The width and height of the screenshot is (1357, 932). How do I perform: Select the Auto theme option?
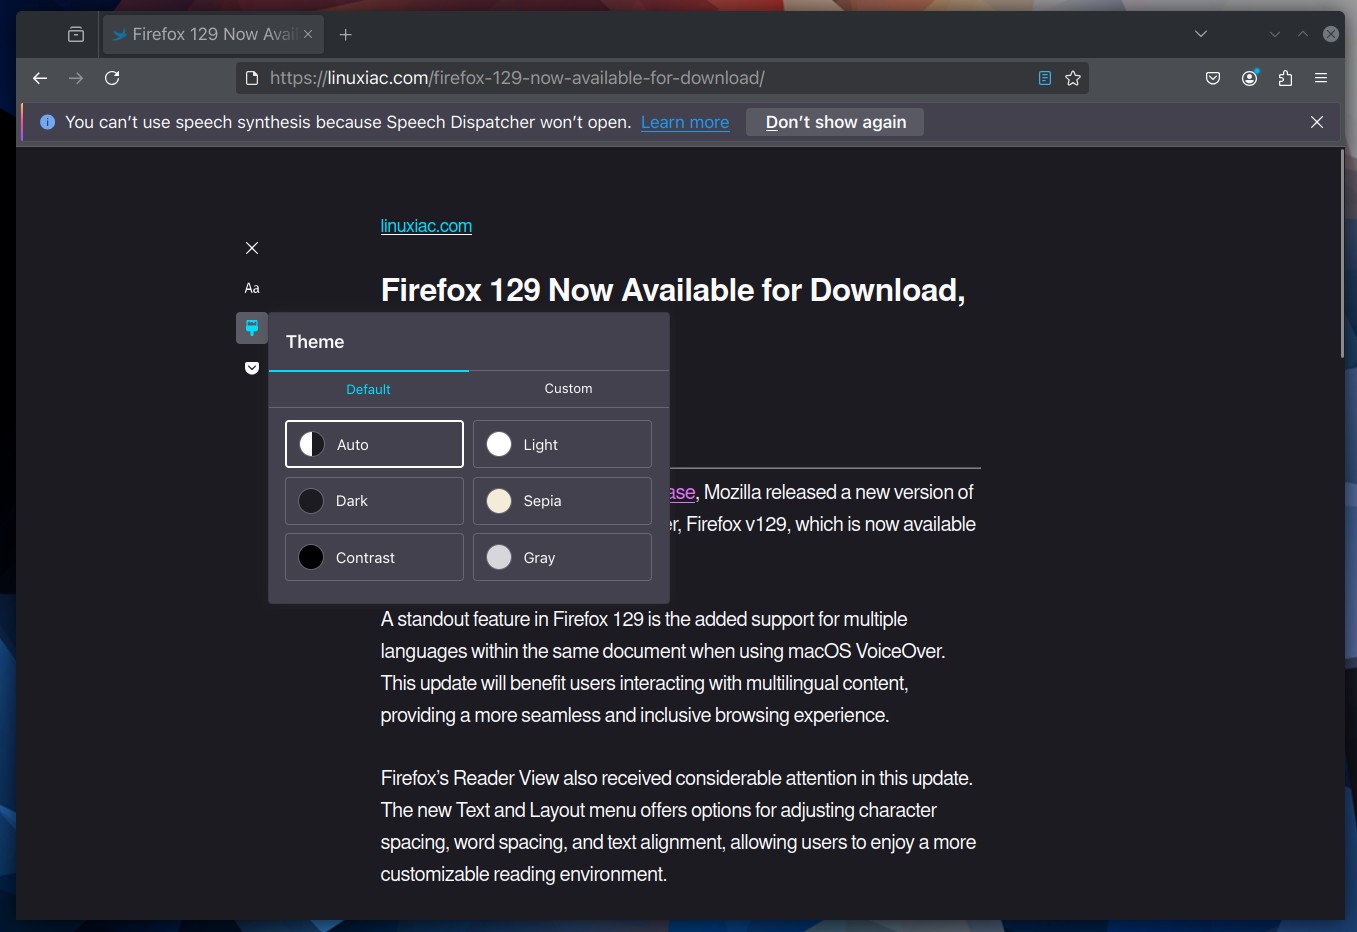(x=374, y=444)
